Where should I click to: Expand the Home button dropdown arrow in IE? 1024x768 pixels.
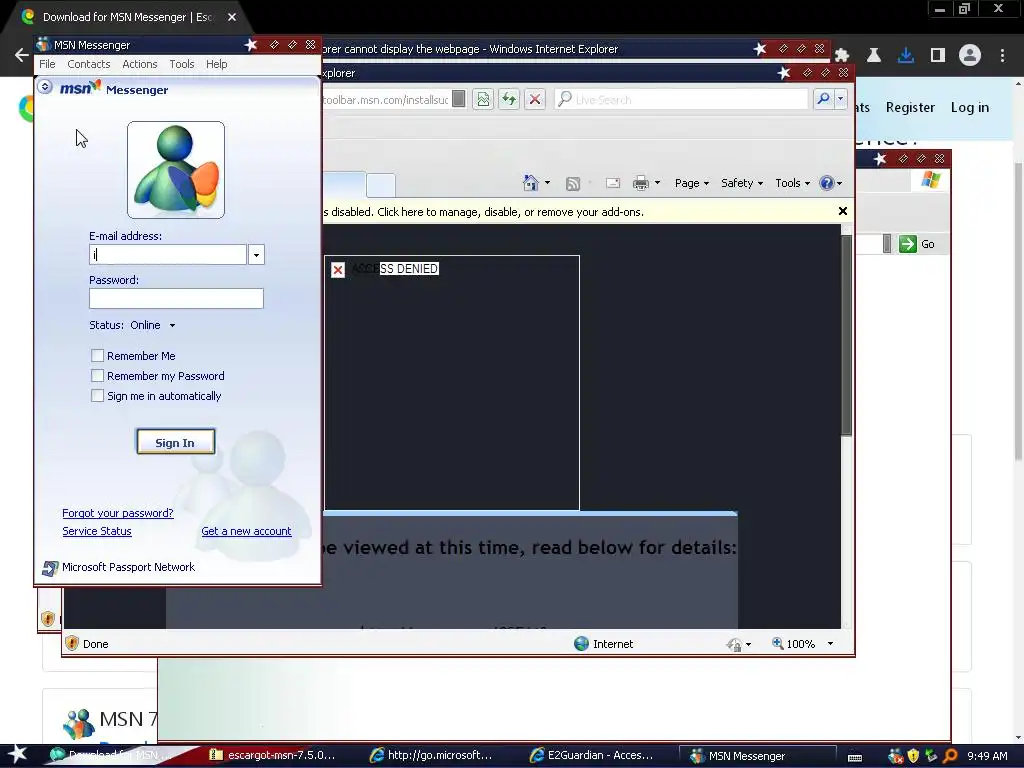point(547,183)
